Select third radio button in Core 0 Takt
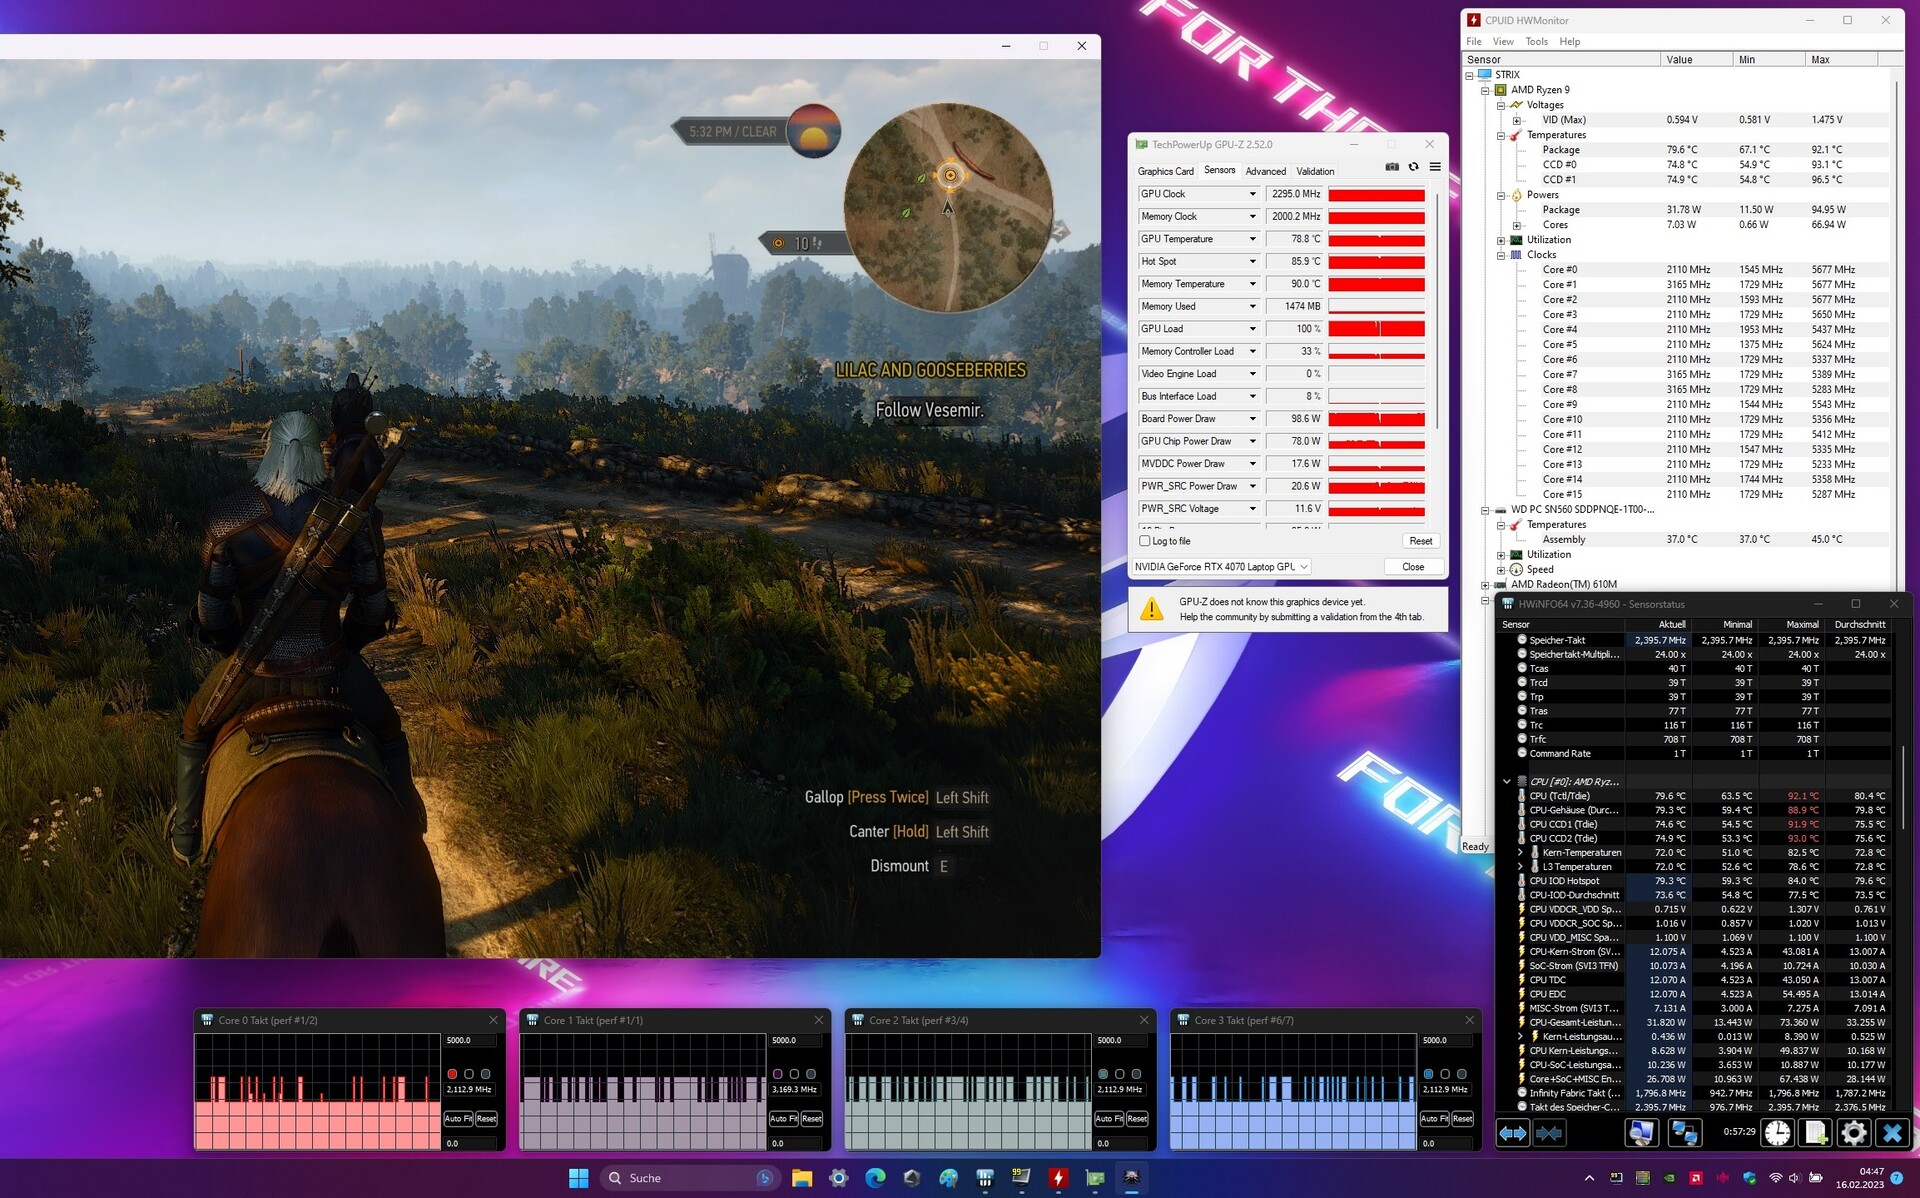This screenshot has height=1198, width=1920. click(x=486, y=1074)
